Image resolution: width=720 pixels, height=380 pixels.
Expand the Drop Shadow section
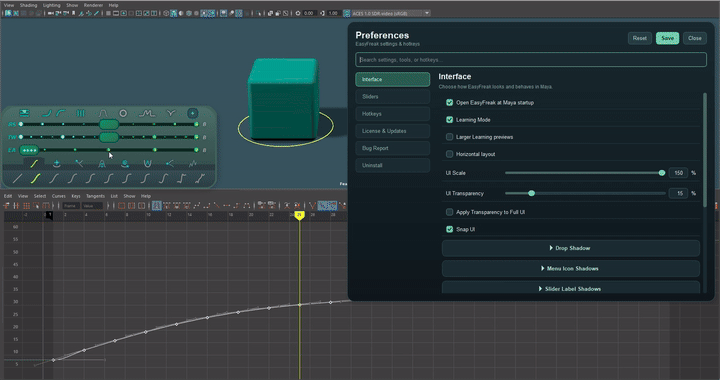click(570, 248)
